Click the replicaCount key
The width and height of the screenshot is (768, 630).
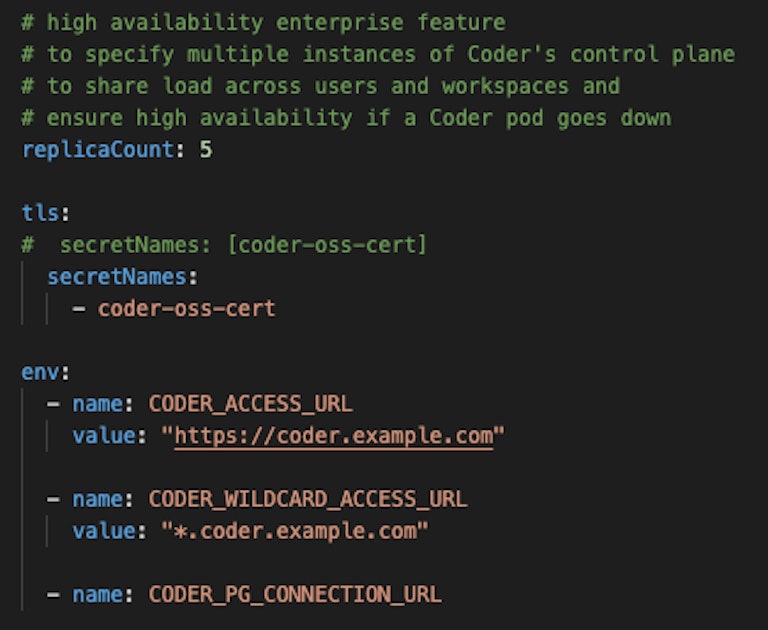click(x=97, y=150)
